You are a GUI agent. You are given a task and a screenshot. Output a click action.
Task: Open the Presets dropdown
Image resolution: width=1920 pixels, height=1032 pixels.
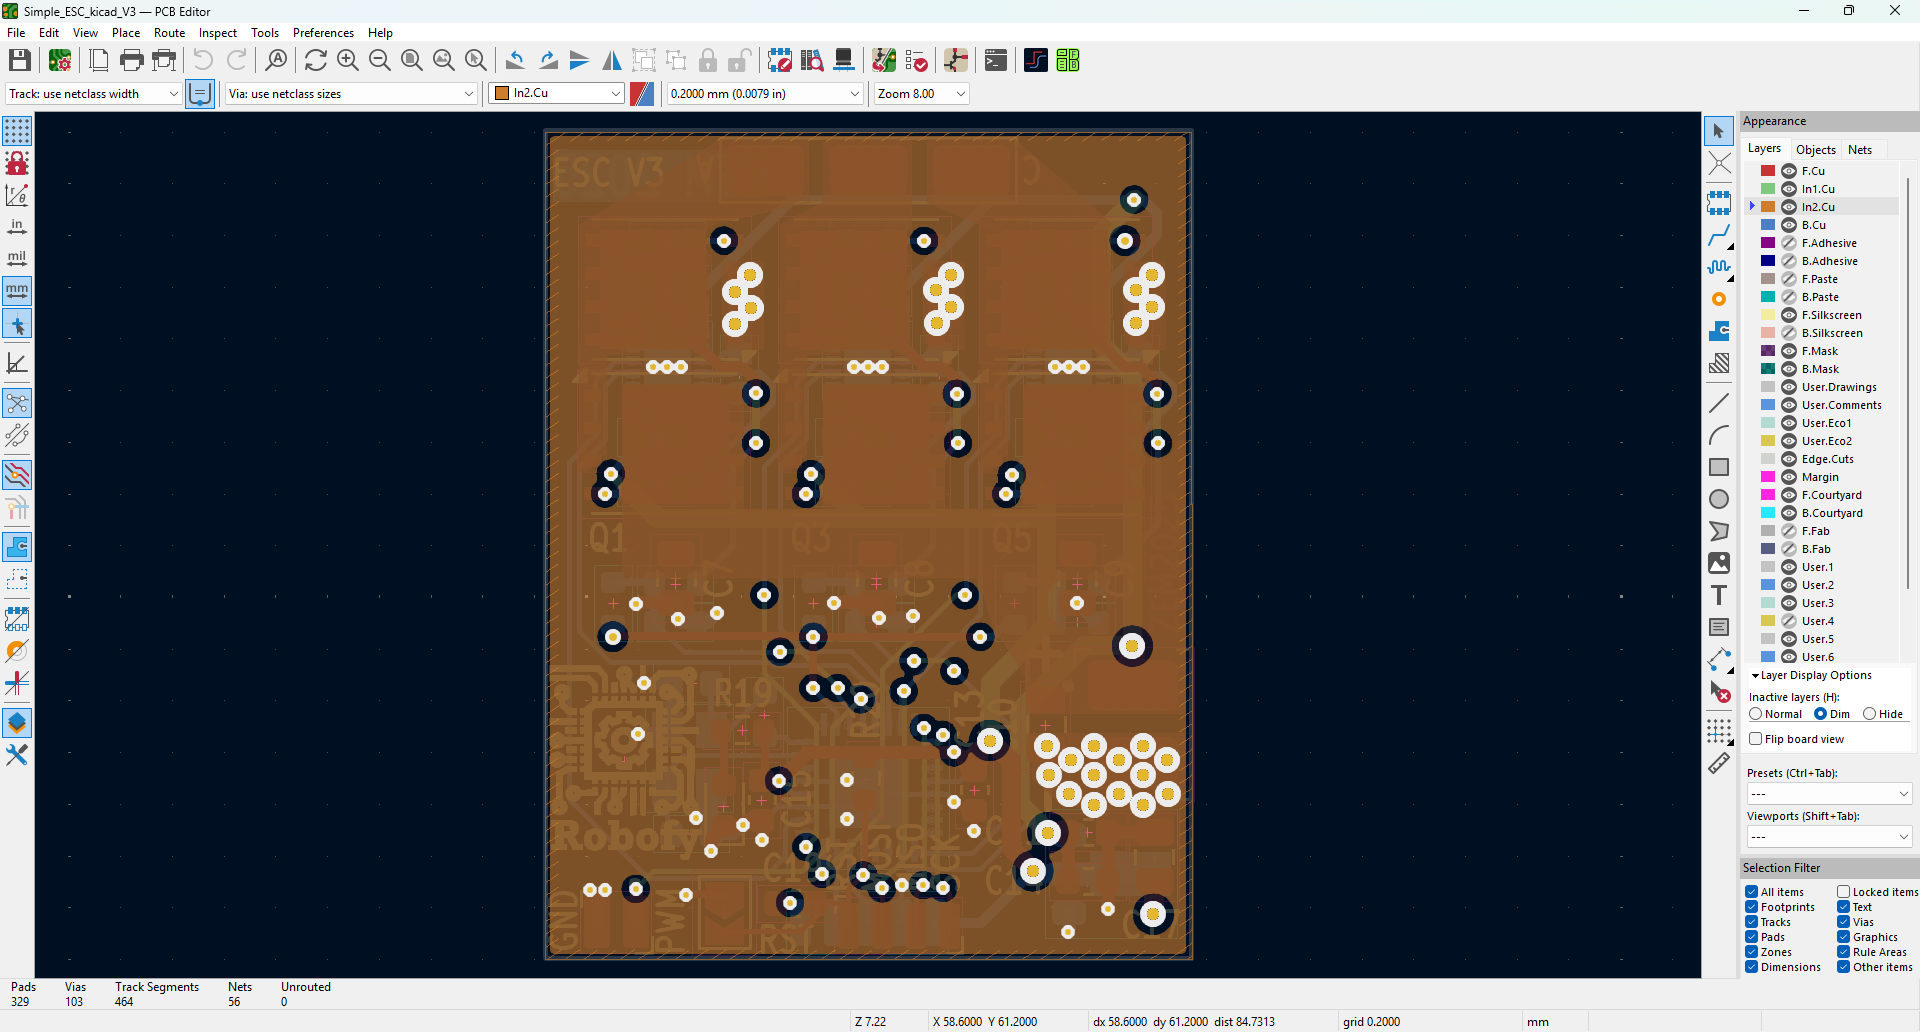coord(1829,793)
